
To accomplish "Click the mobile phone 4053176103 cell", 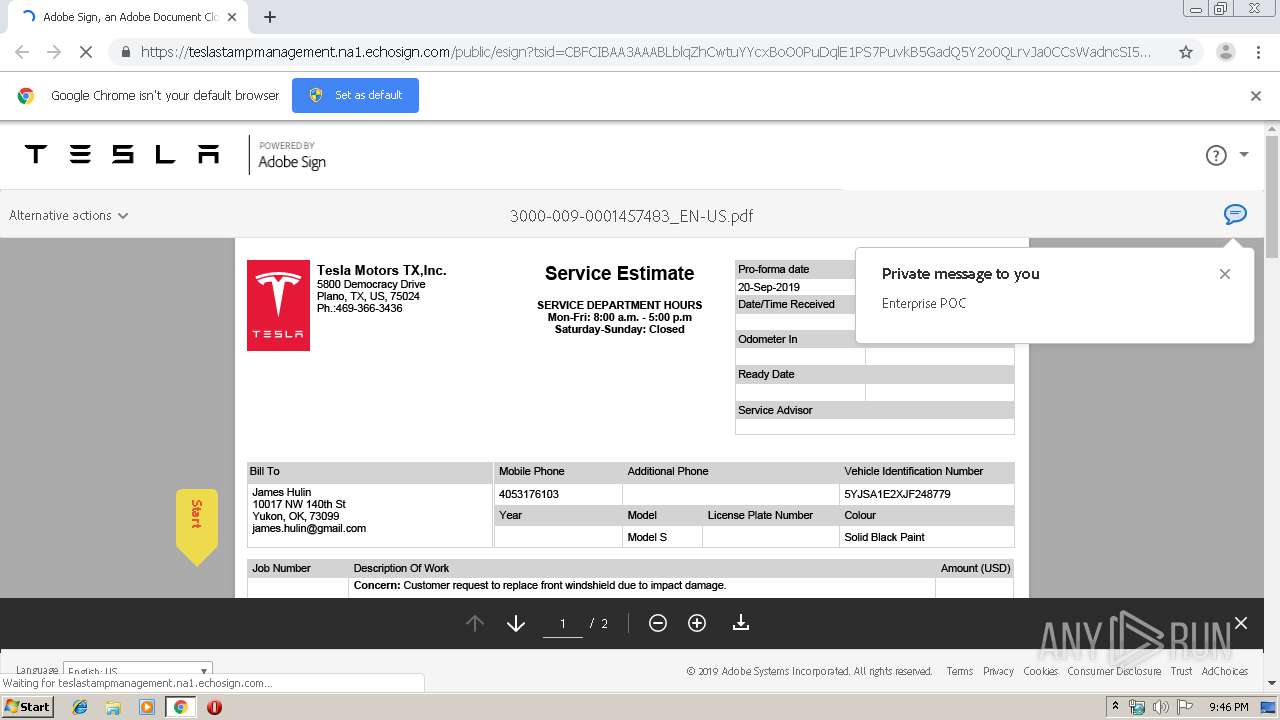I will coord(558,494).
